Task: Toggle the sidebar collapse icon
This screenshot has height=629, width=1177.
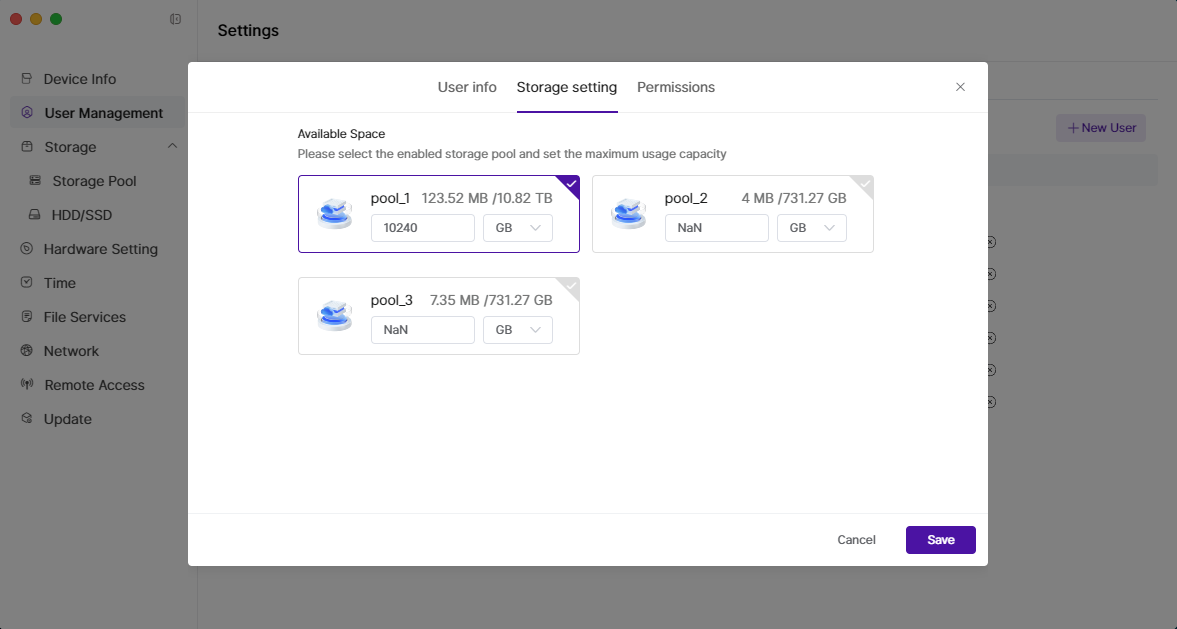Action: (x=176, y=19)
